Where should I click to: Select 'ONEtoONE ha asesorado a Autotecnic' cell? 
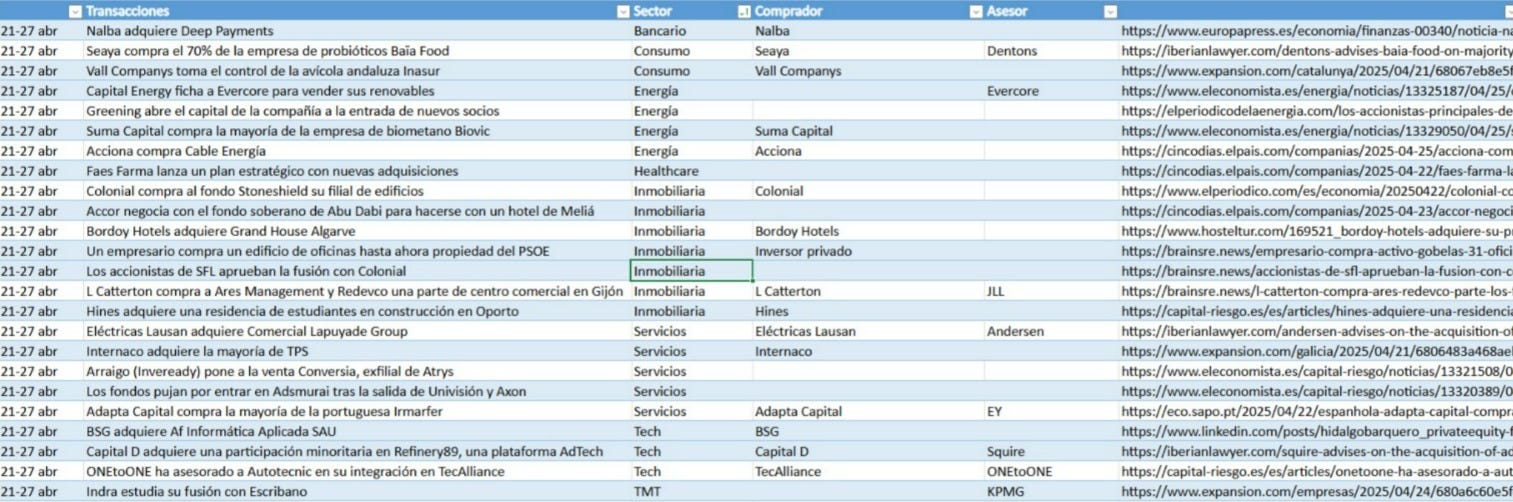[357, 471]
